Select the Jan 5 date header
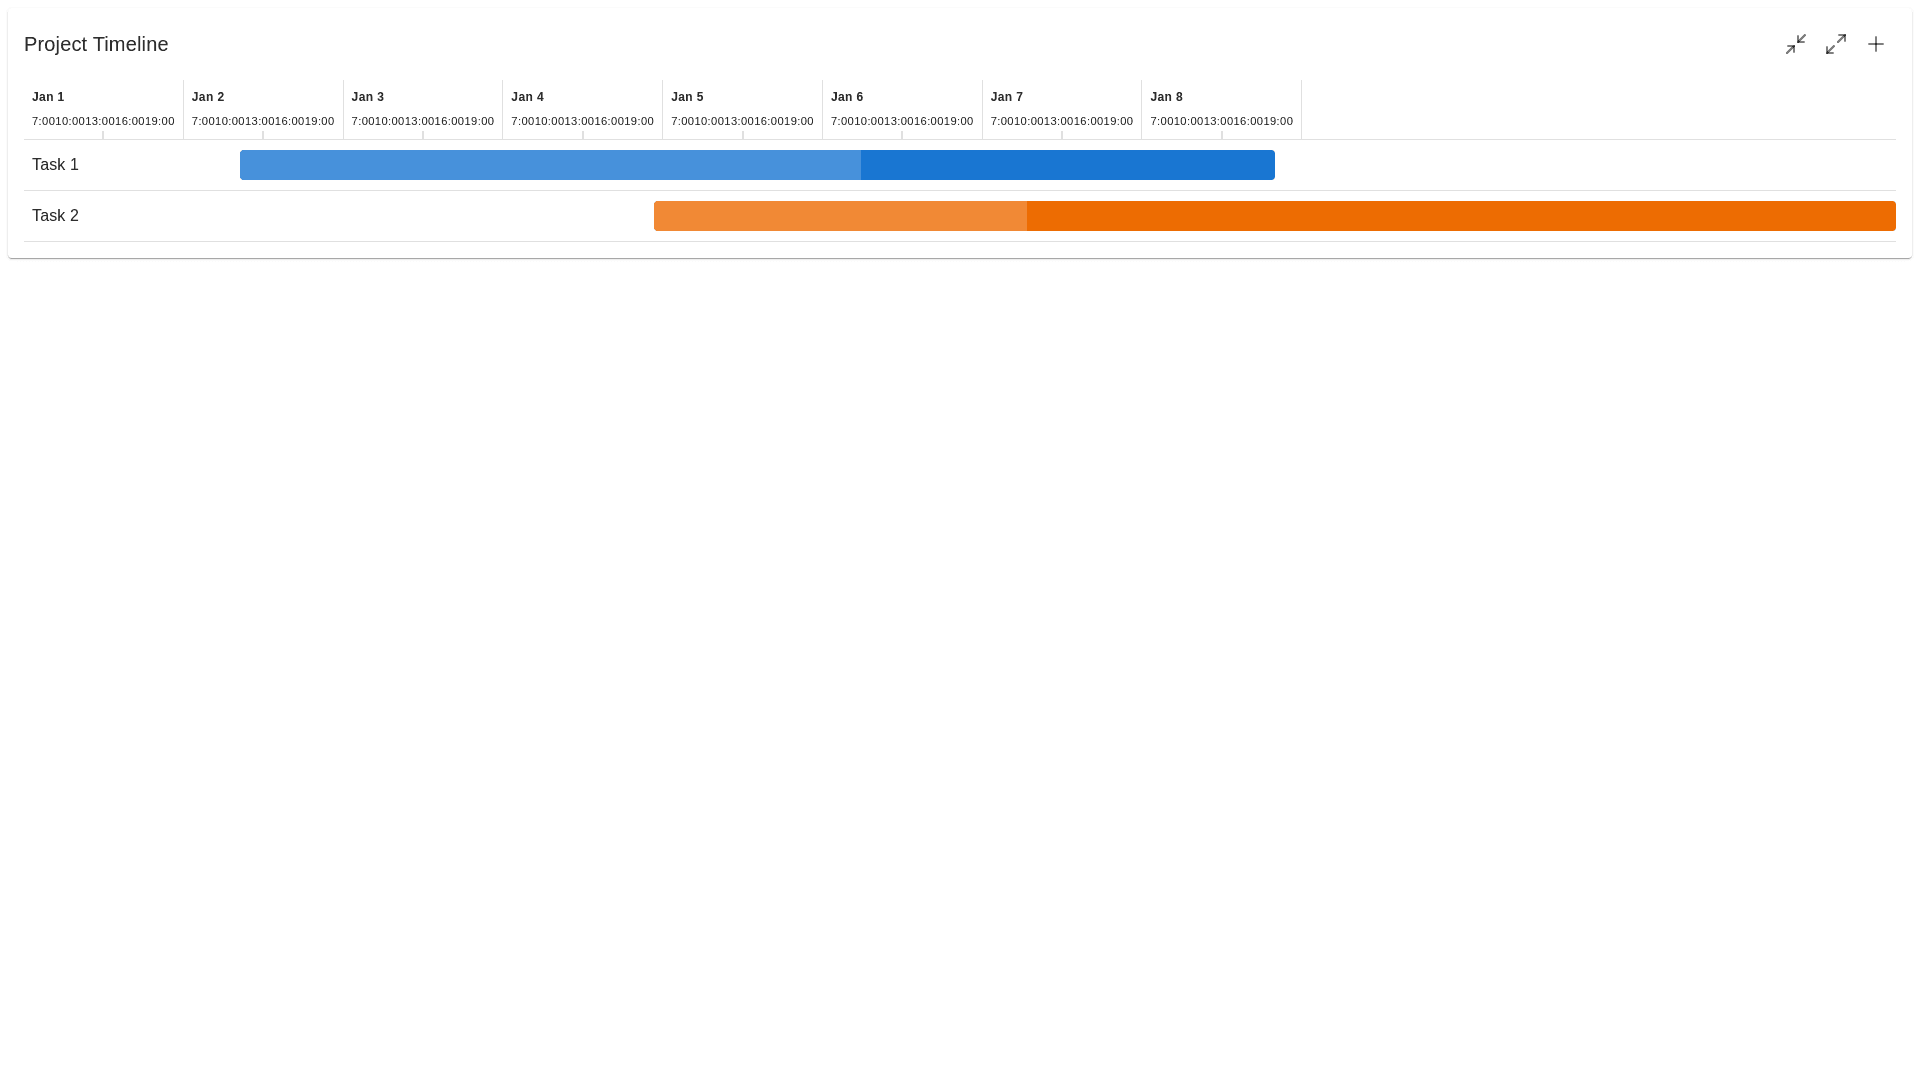The width and height of the screenshot is (1920, 1080). coord(687,97)
